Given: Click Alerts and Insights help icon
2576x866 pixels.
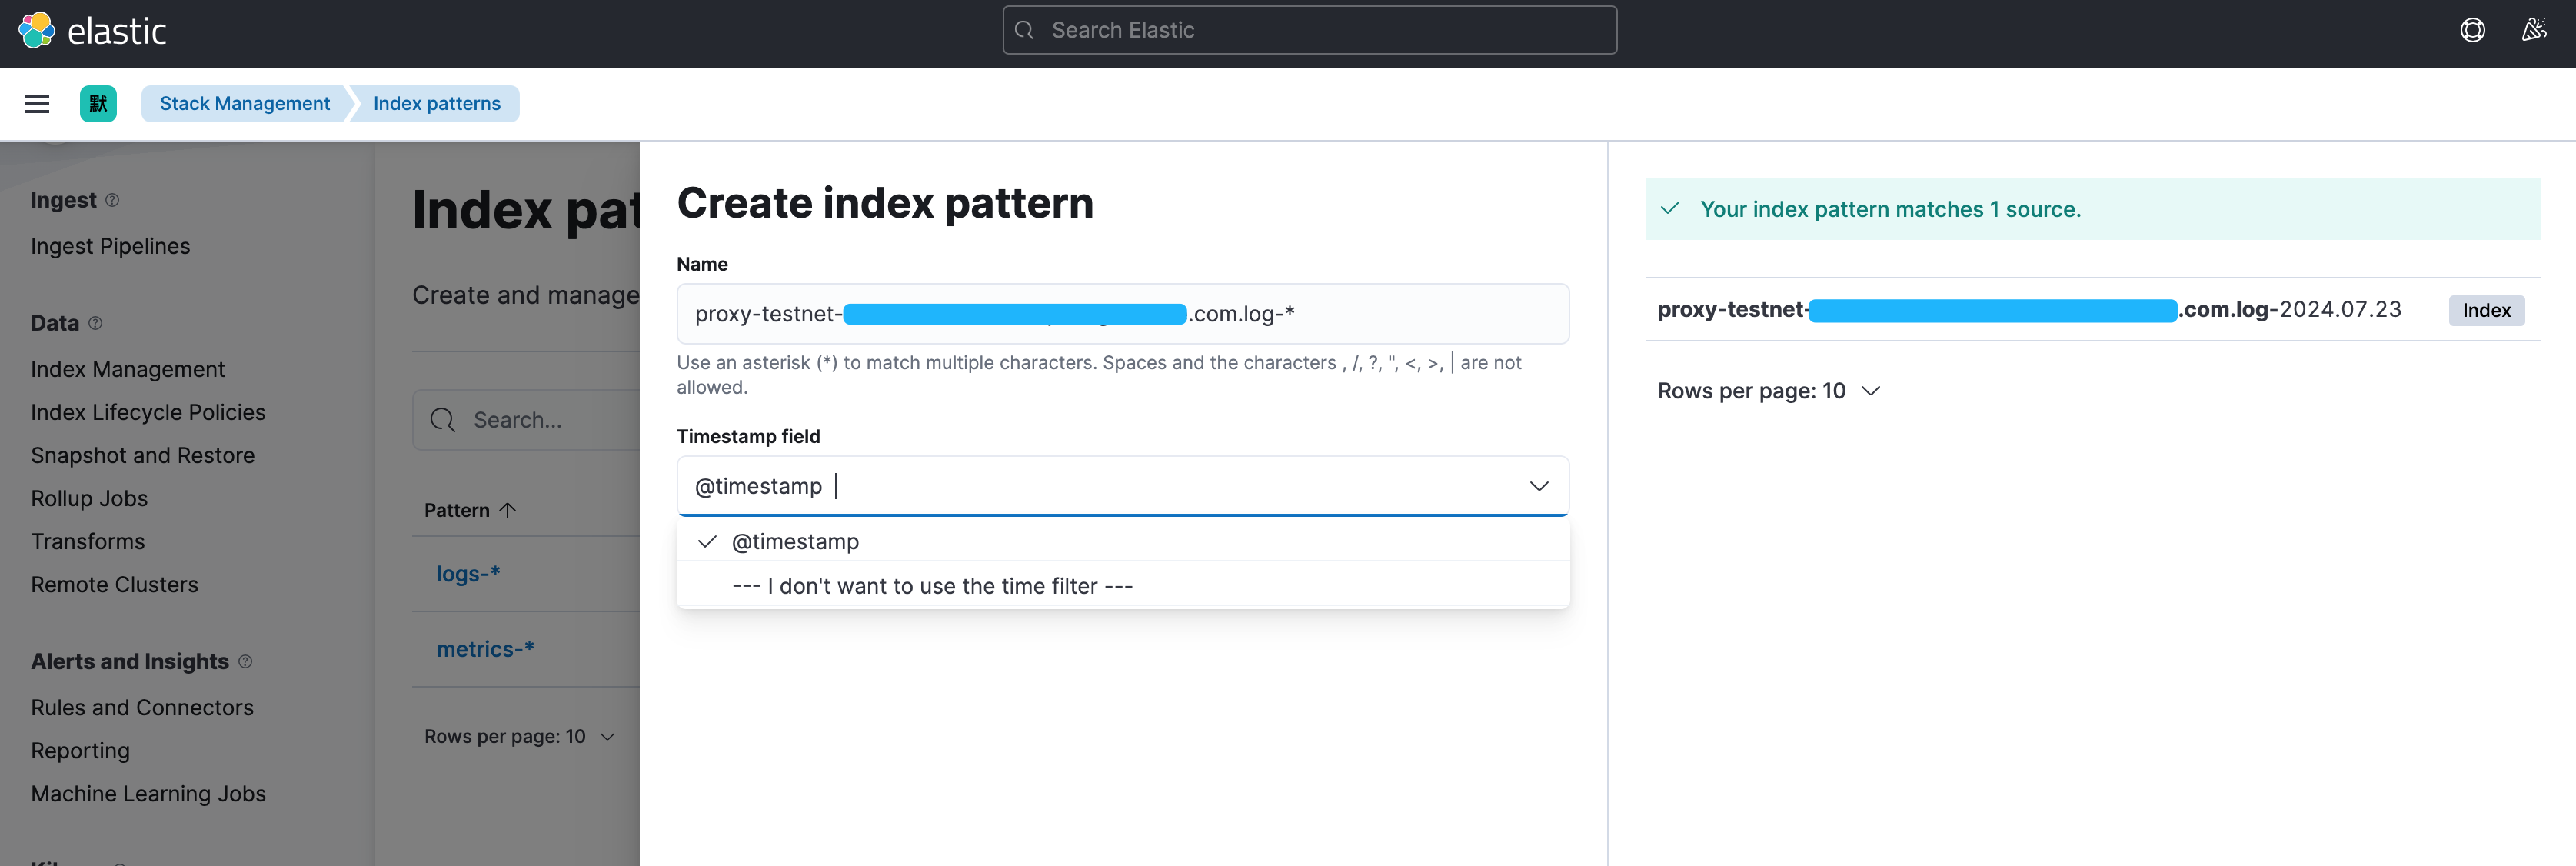Looking at the screenshot, I should (245, 662).
